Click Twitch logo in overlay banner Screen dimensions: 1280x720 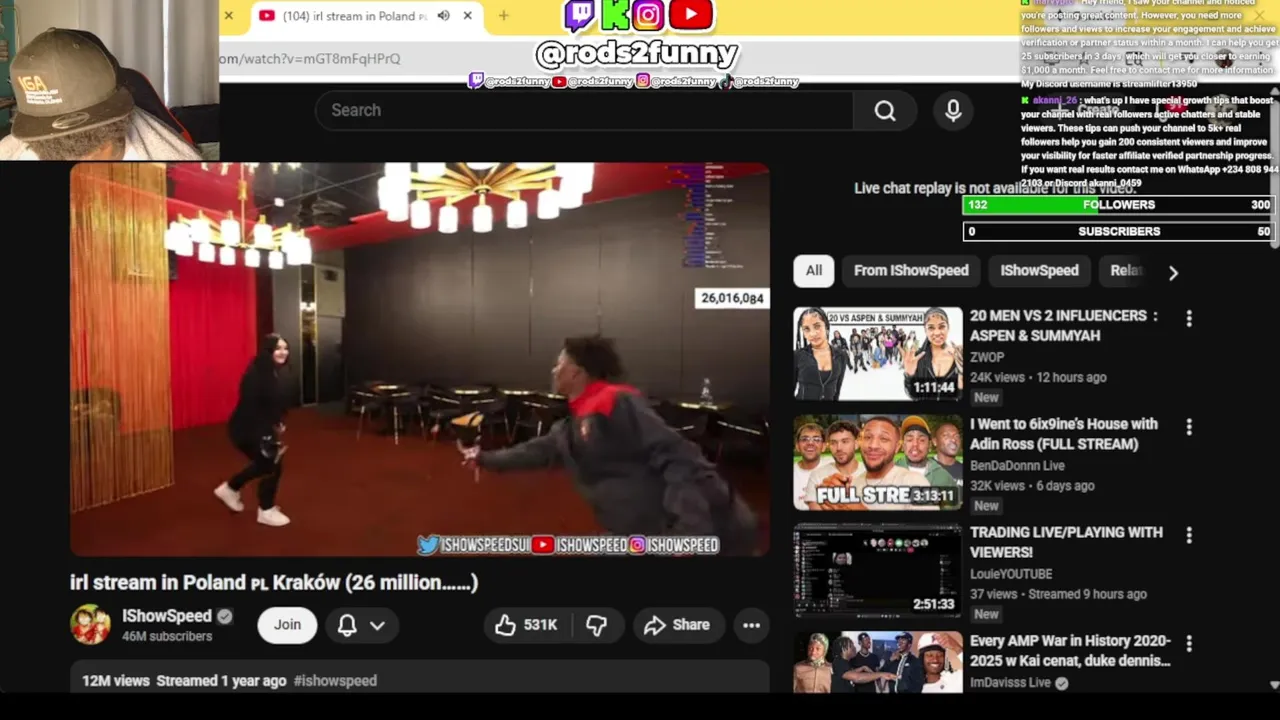580,15
